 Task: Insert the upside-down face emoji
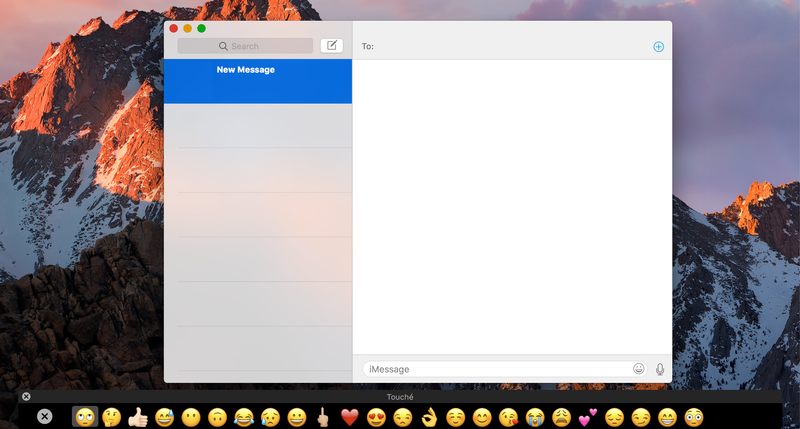pos(217,417)
